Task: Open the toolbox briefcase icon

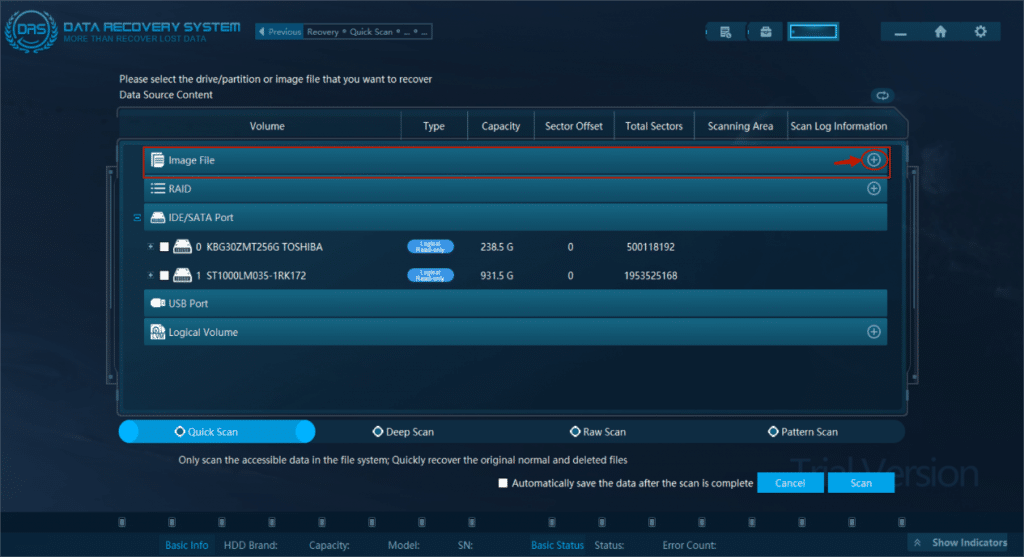Action: point(766,32)
